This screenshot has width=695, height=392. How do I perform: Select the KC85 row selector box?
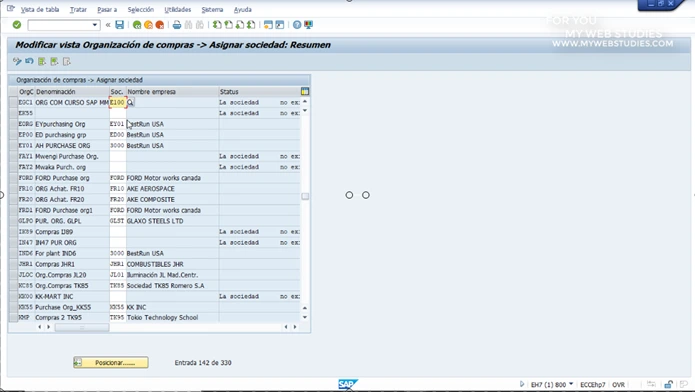[x=13, y=286]
